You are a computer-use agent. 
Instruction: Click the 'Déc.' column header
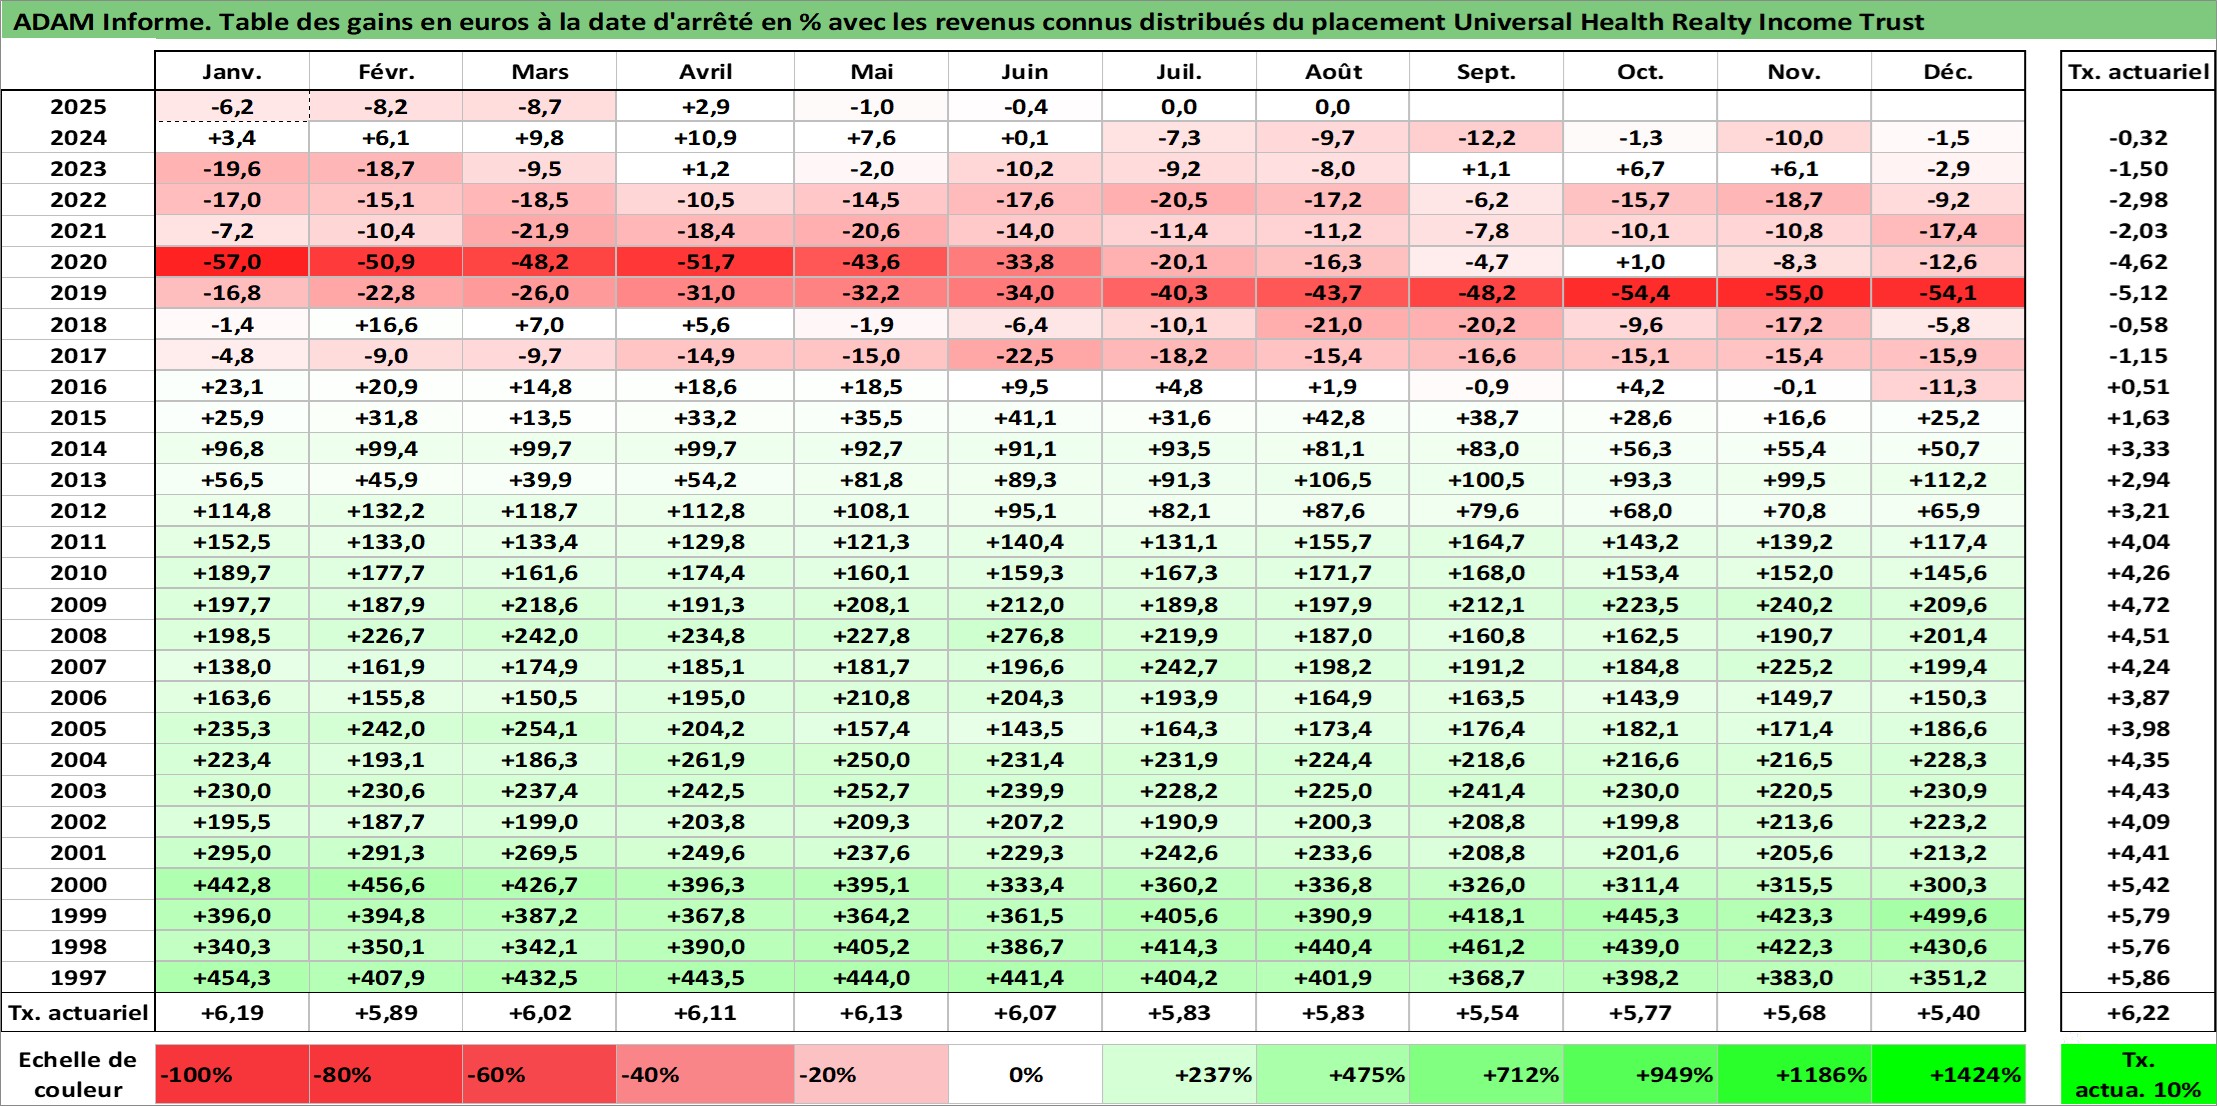coord(1948,71)
